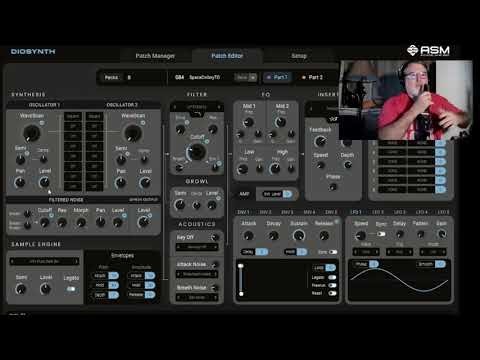Select the LFO 3 tab
This screenshot has width=480, height=360.
(x=399, y=212)
